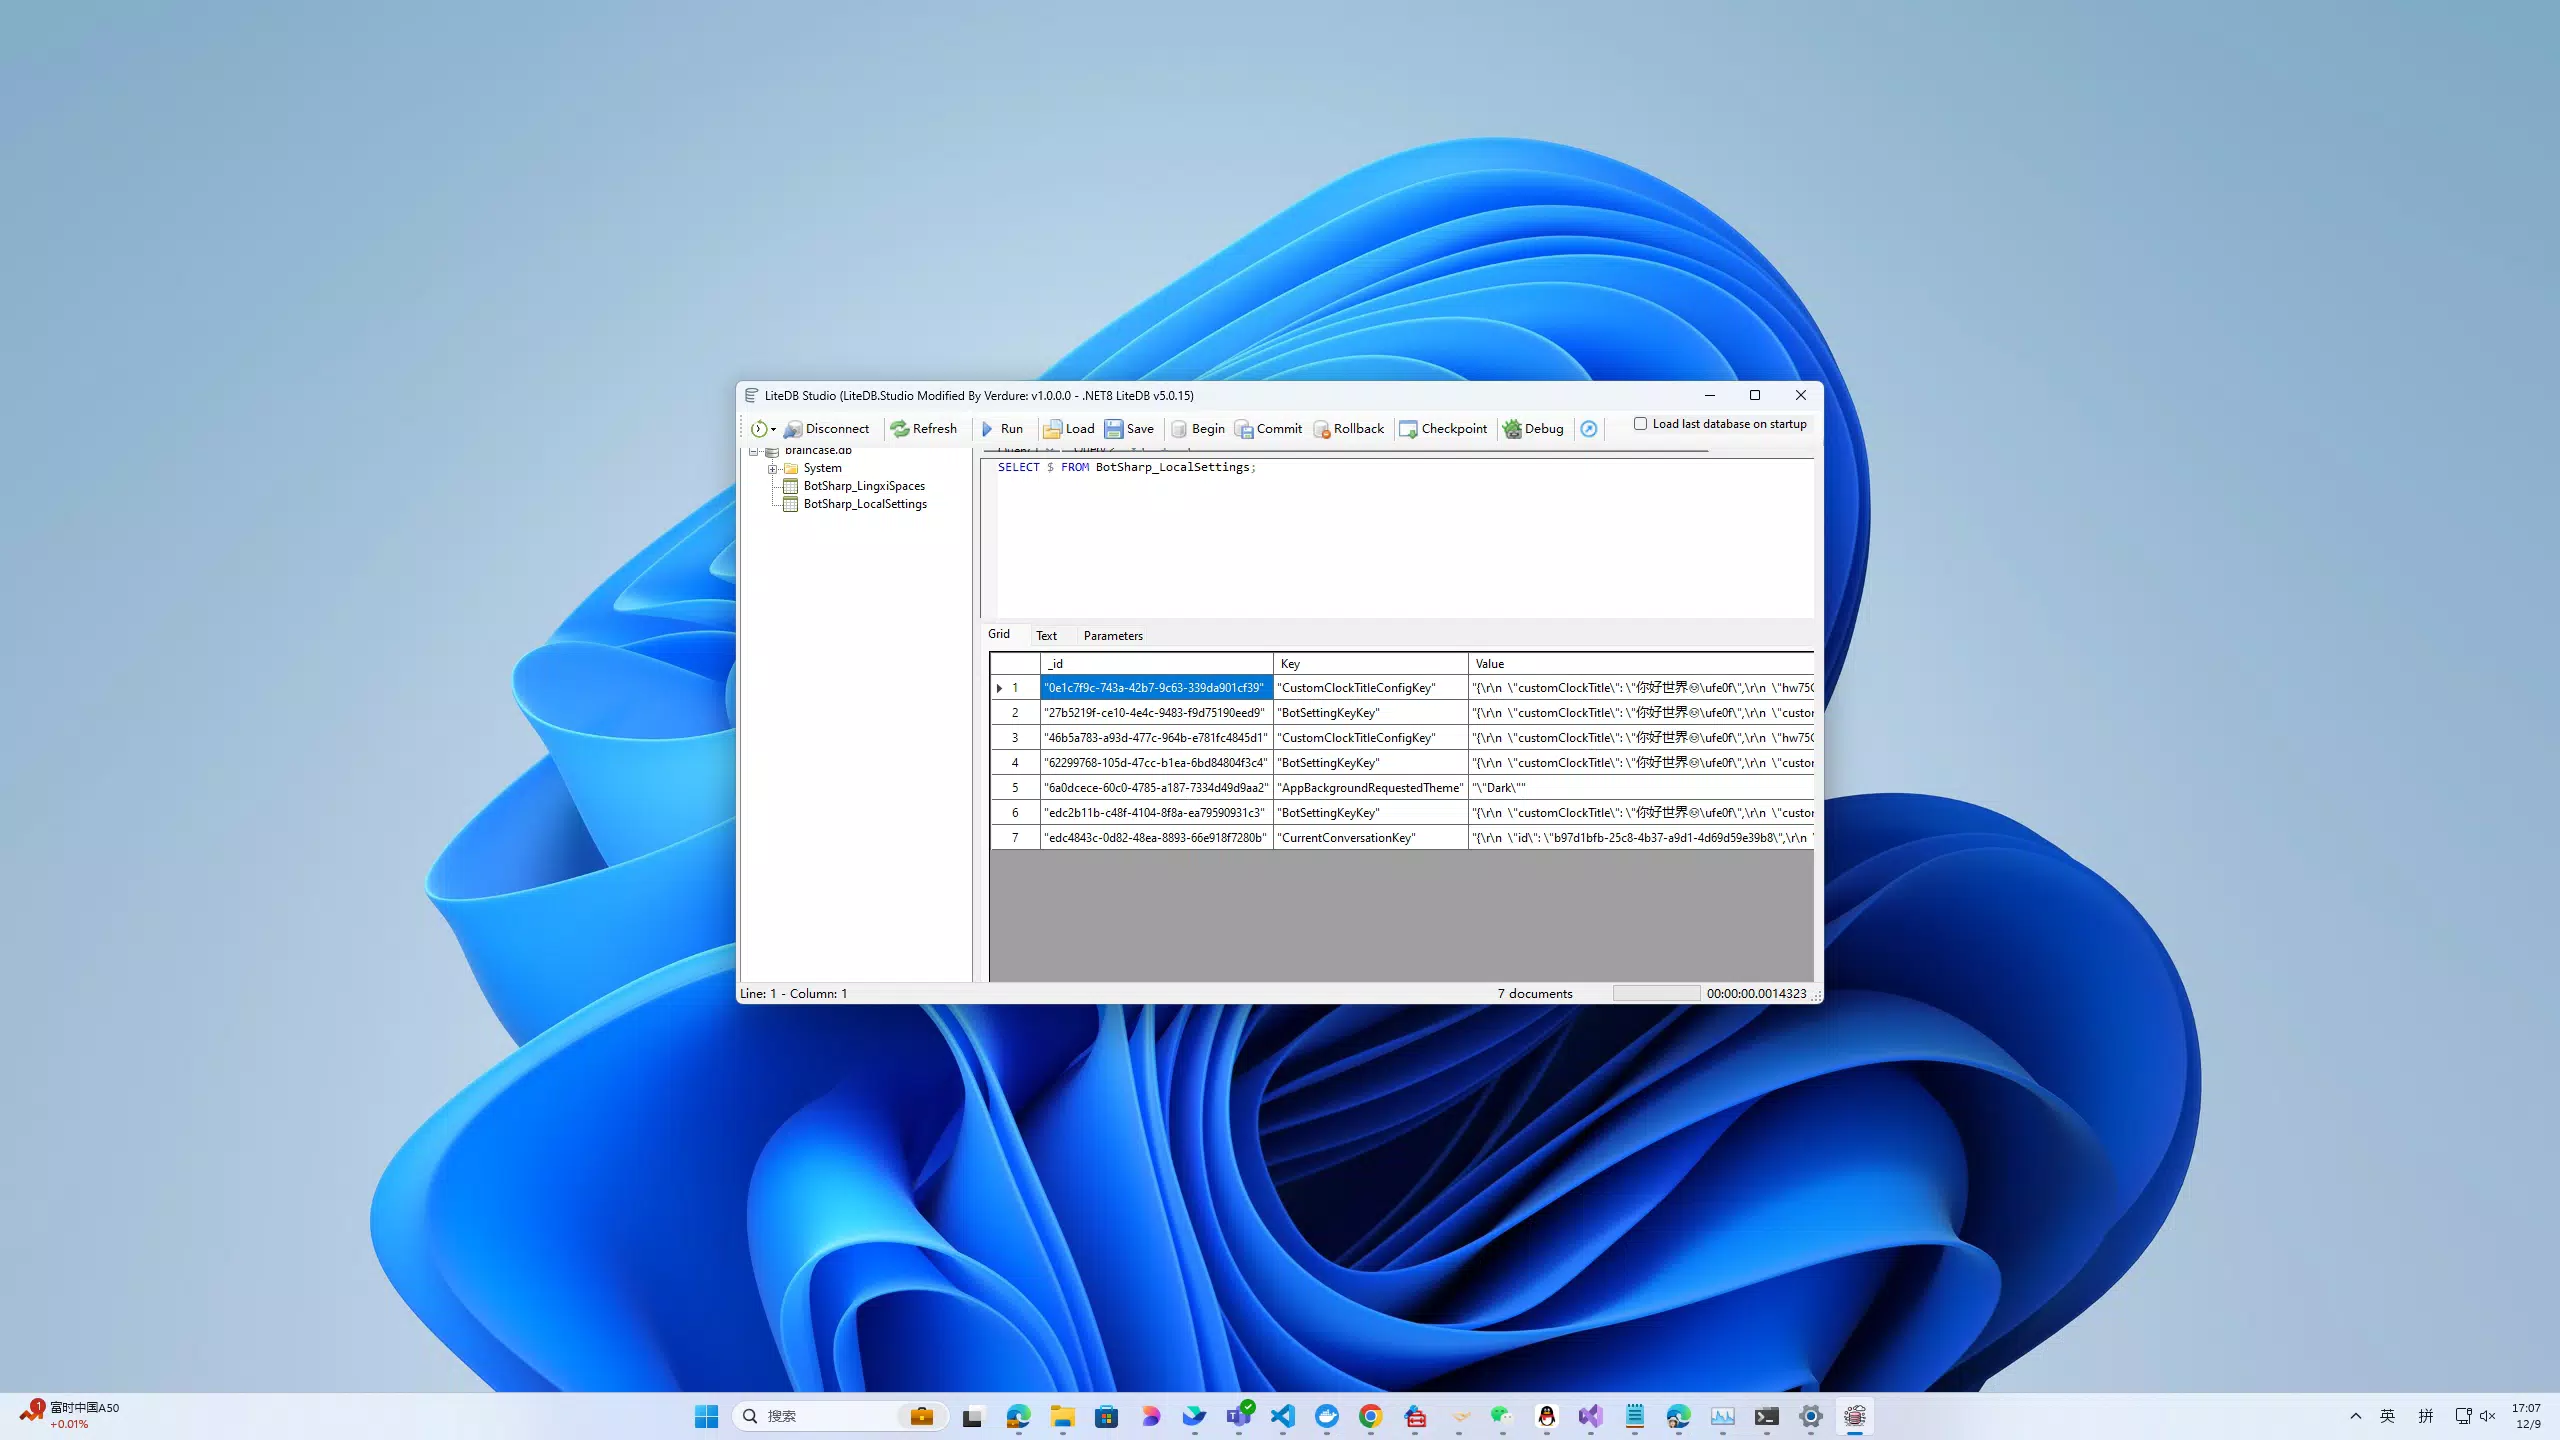
Task: Save the query with the Save icon
Action: point(1129,429)
